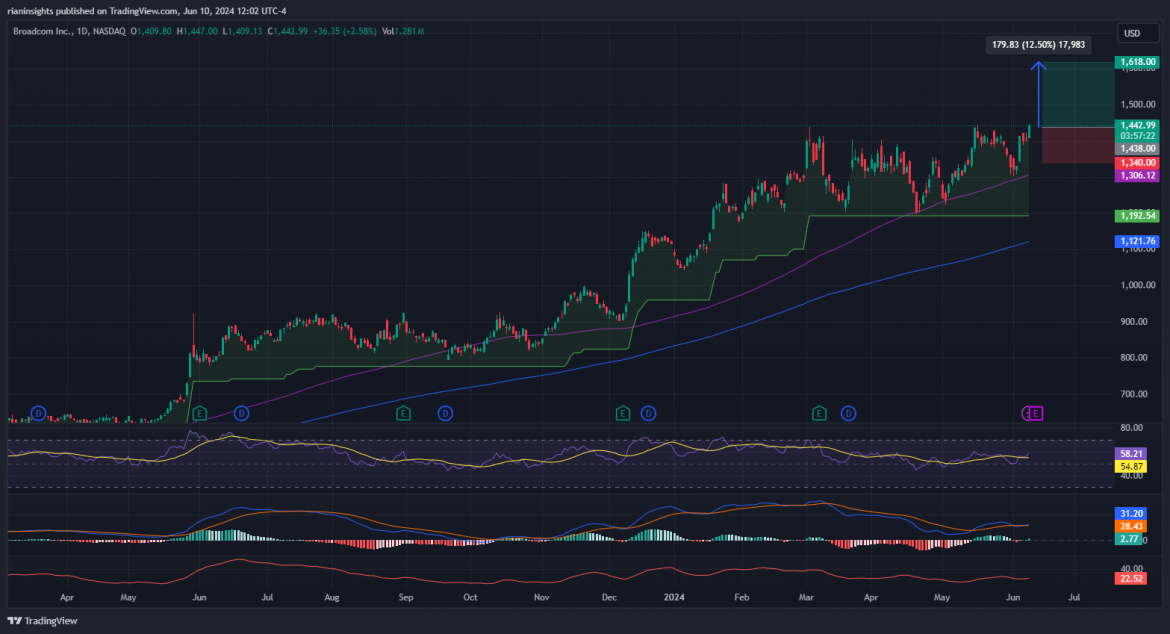Image resolution: width=1170 pixels, height=634 pixels.
Task: Click the dividend marker in March 2024
Action: [x=849, y=413]
